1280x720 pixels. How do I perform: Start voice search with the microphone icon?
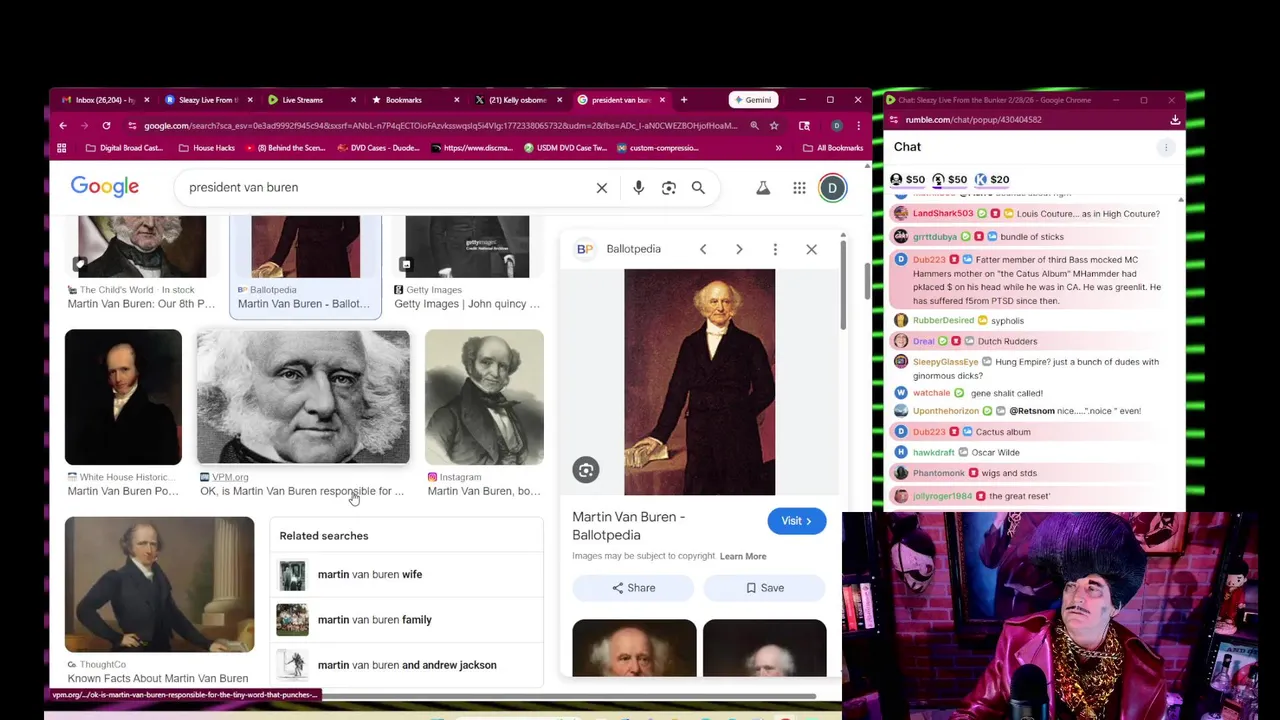638,188
